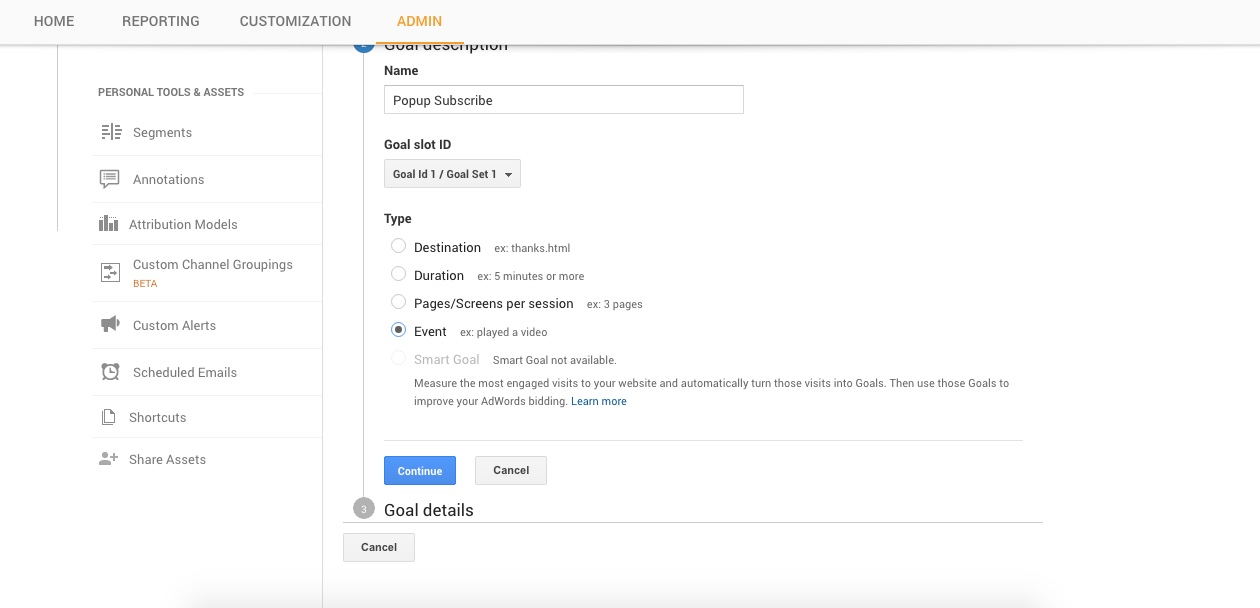This screenshot has height=608, width=1260.
Task: Open the ADMIN tab
Action: (419, 21)
